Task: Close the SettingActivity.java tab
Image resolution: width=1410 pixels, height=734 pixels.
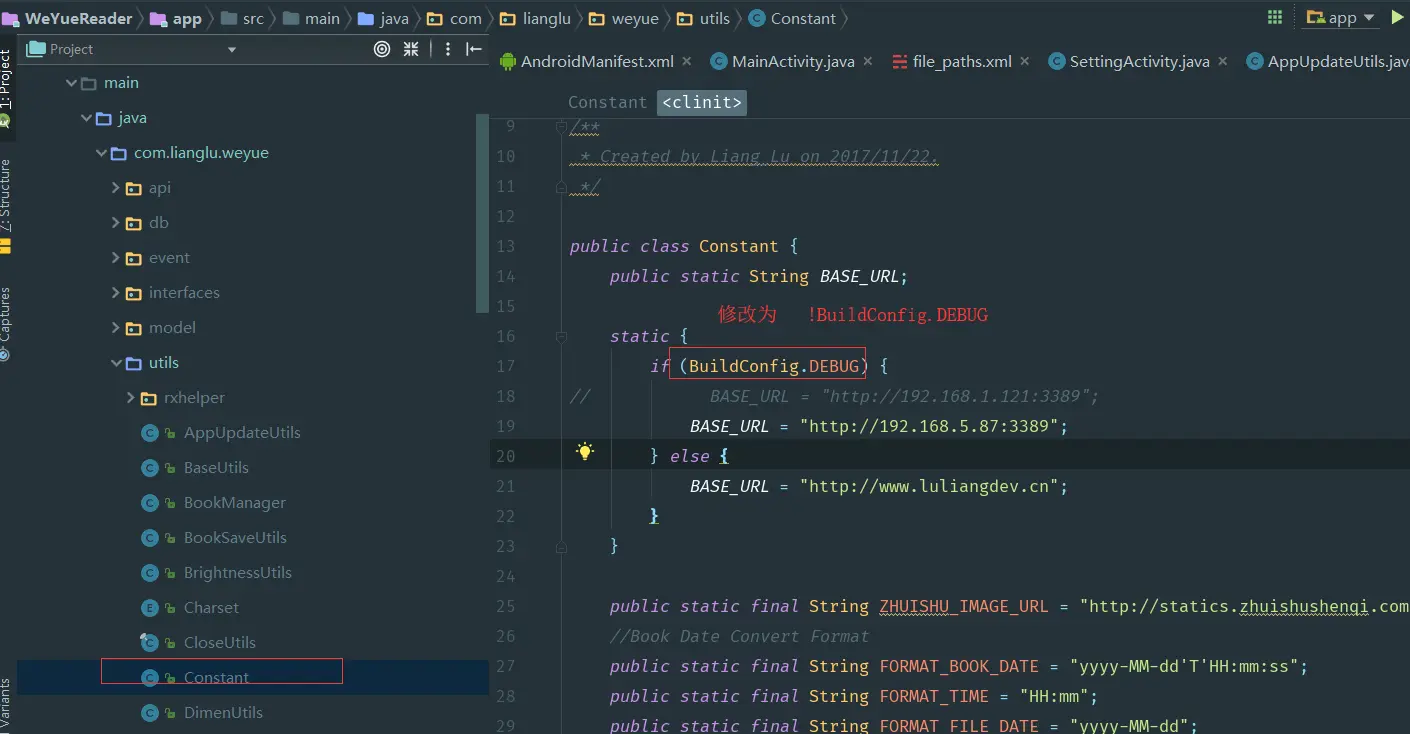Action: tap(1223, 61)
